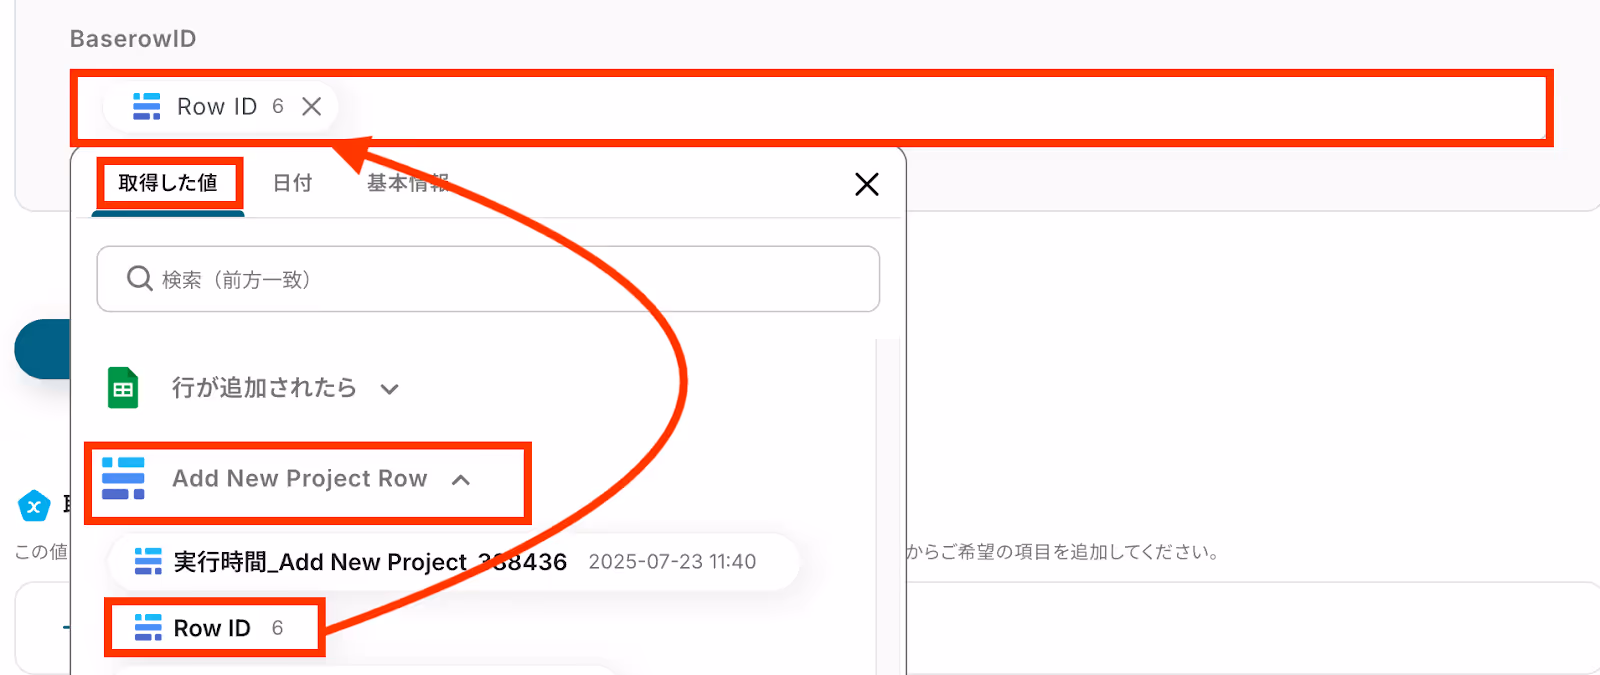Image resolution: width=1600 pixels, height=675 pixels.
Task: Click the Baserow icon in the BaserowID field chip
Action: (147, 106)
